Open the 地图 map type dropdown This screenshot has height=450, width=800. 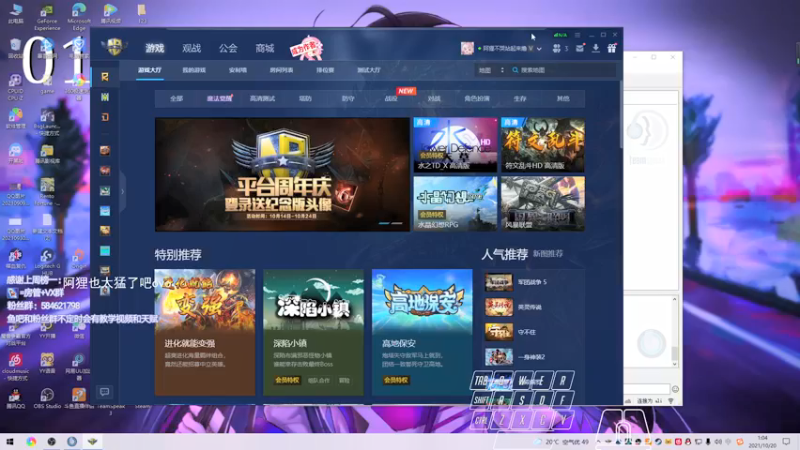tap(491, 70)
